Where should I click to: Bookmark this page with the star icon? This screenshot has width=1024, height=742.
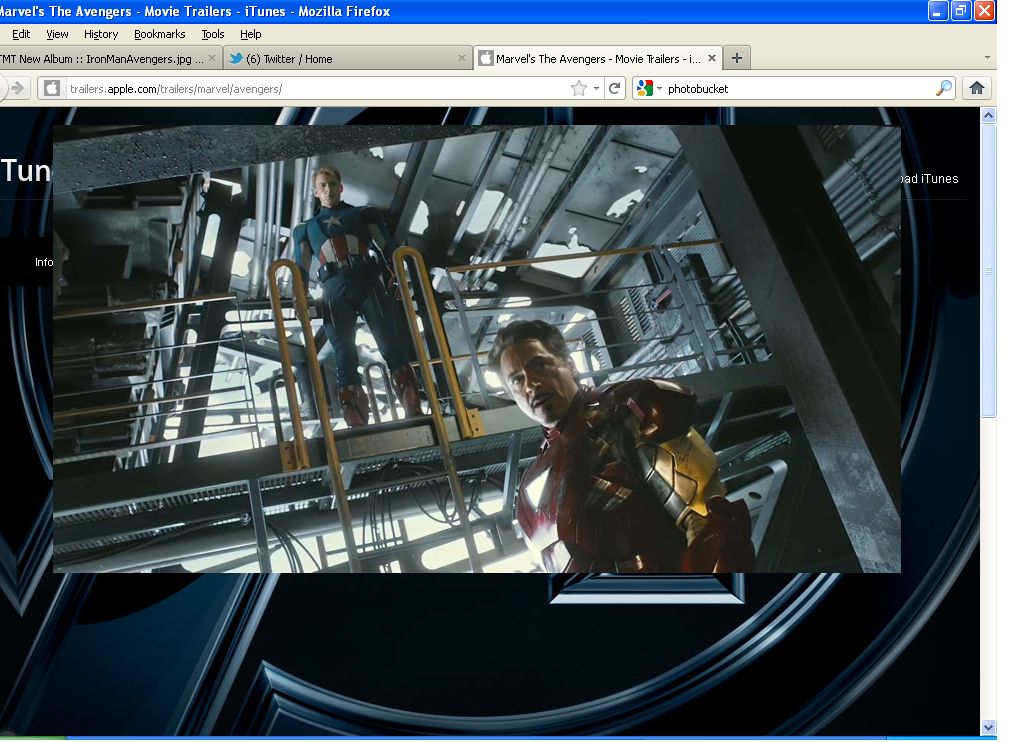[x=578, y=88]
